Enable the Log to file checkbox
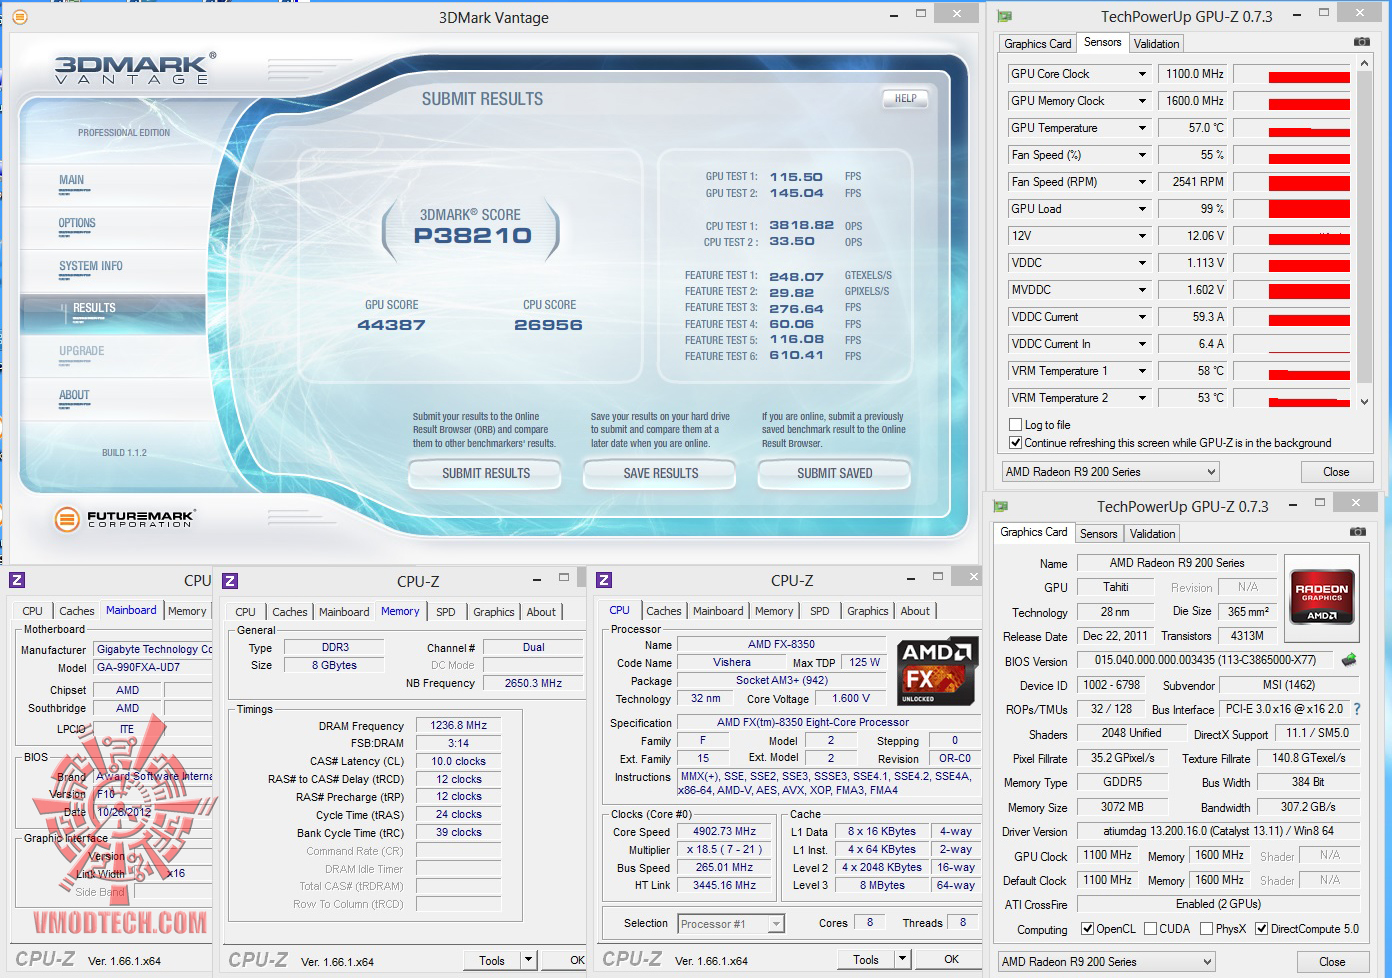Image resolution: width=1392 pixels, height=978 pixels. (1016, 425)
